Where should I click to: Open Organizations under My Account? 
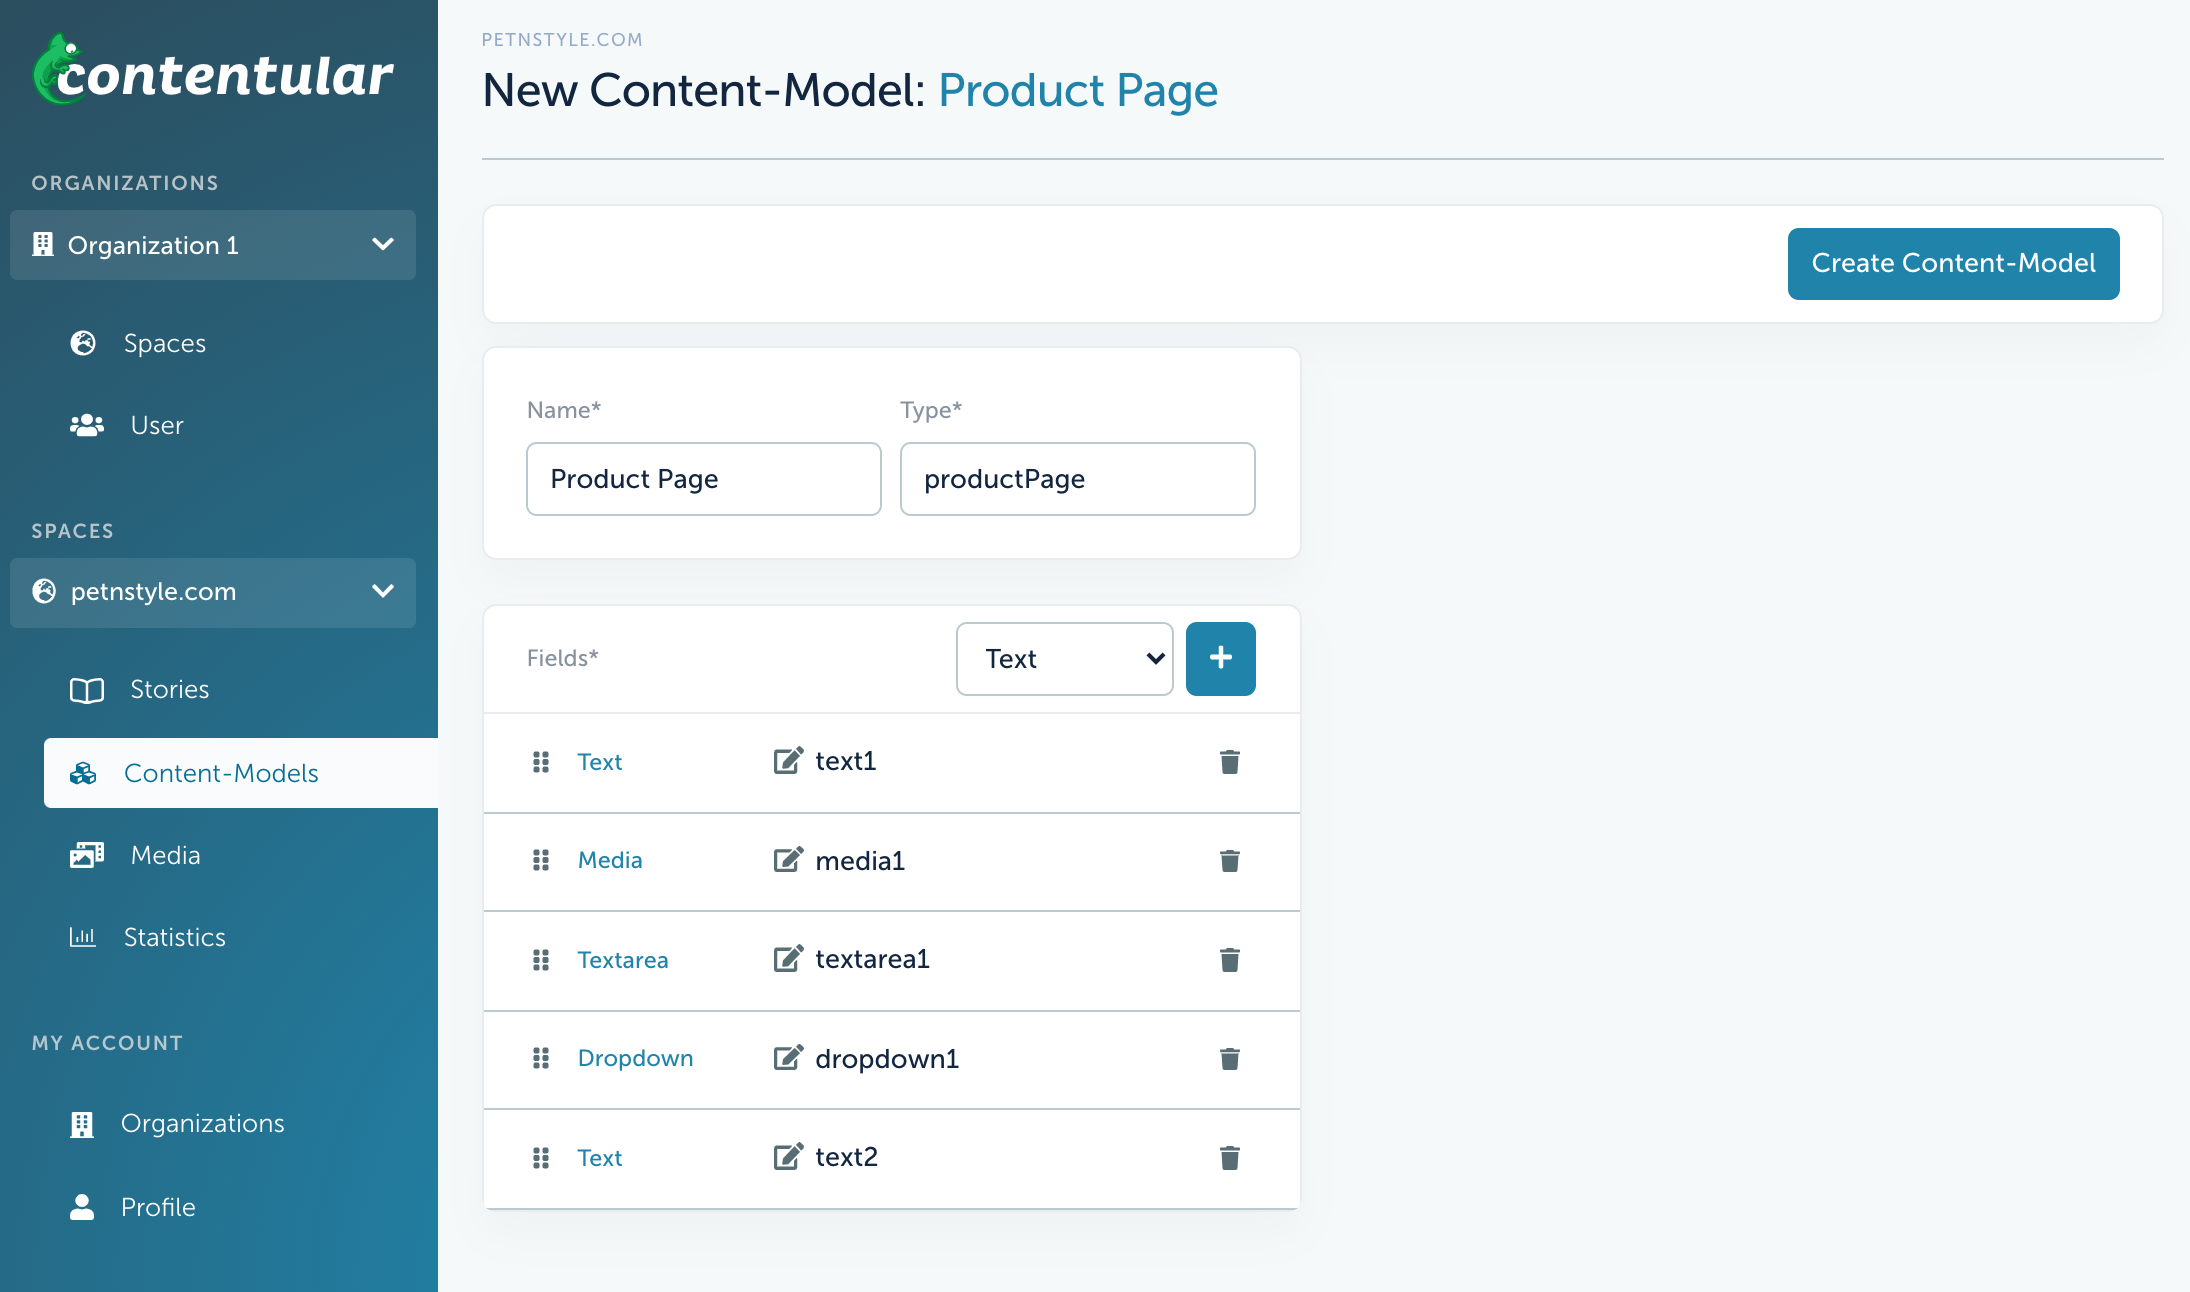(177, 1124)
